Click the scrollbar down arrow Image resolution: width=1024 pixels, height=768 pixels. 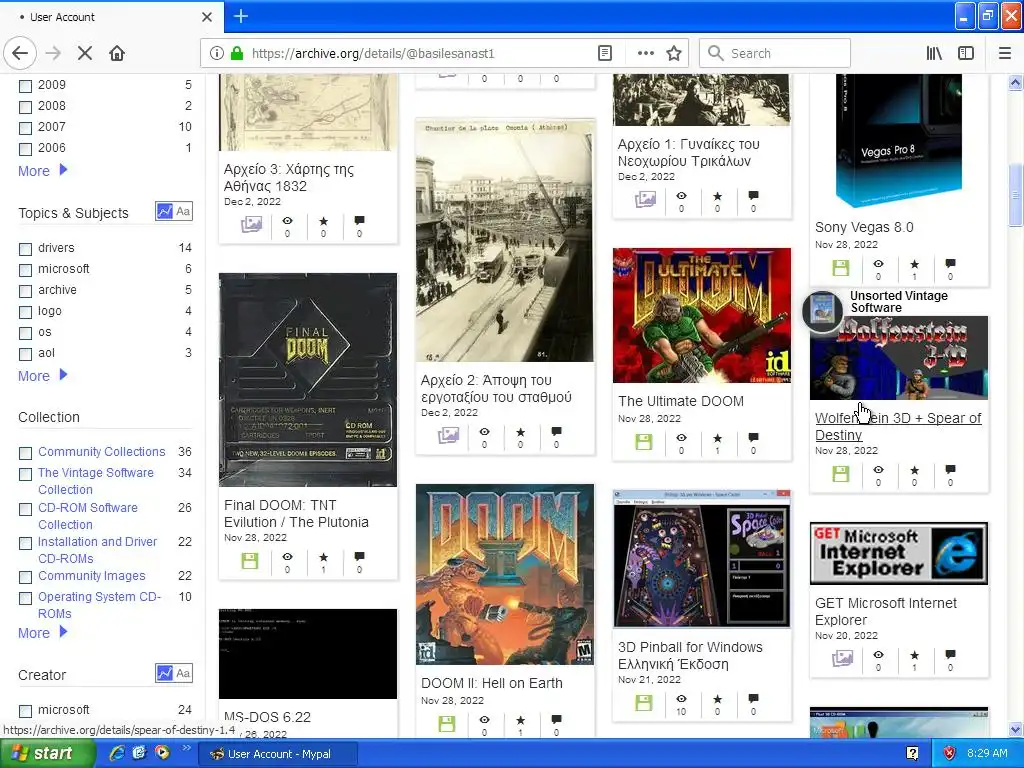(x=1015, y=729)
